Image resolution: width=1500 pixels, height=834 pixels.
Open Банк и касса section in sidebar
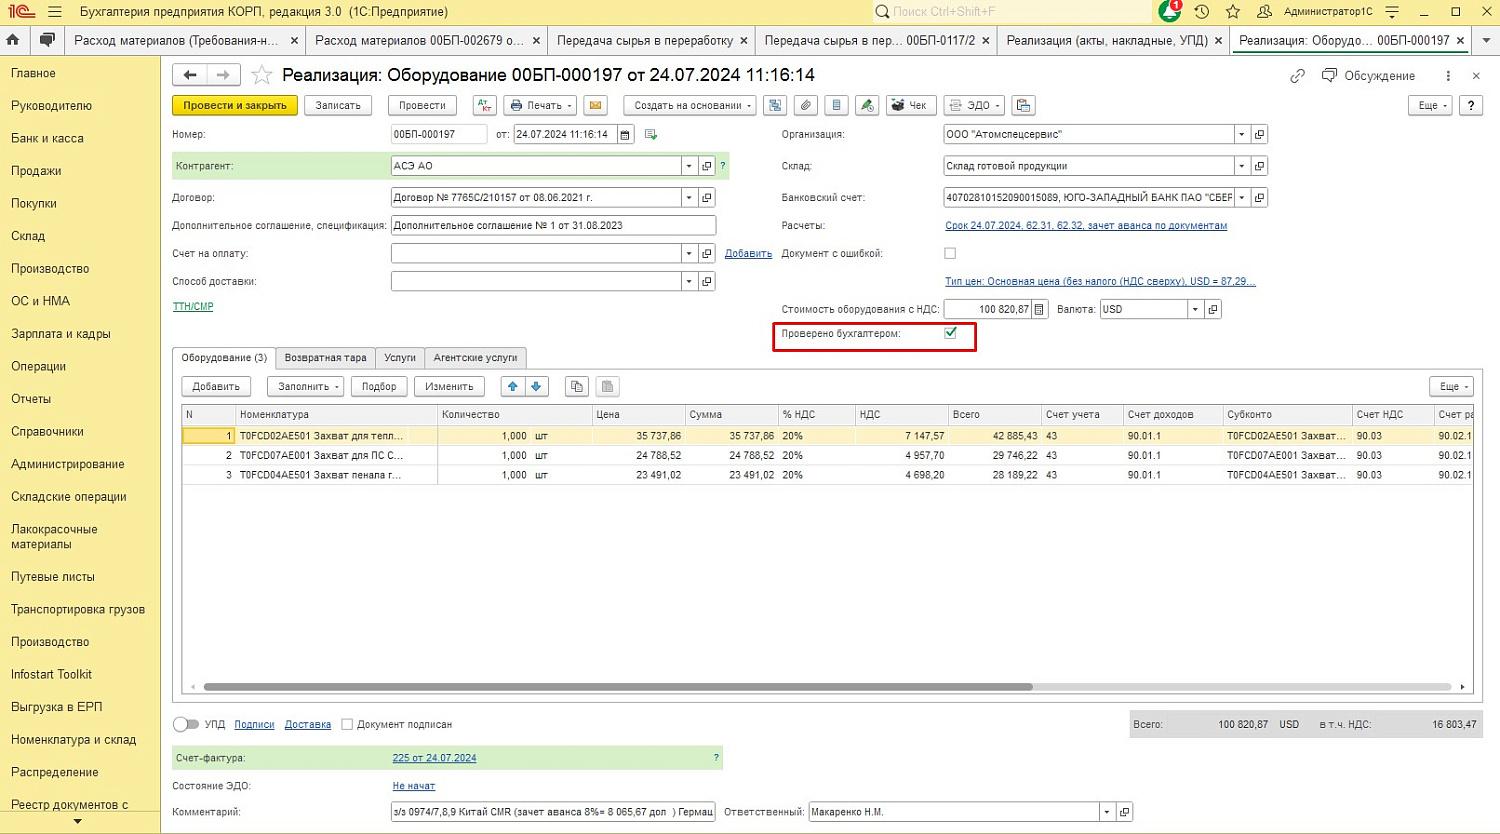click(x=47, y=138)
